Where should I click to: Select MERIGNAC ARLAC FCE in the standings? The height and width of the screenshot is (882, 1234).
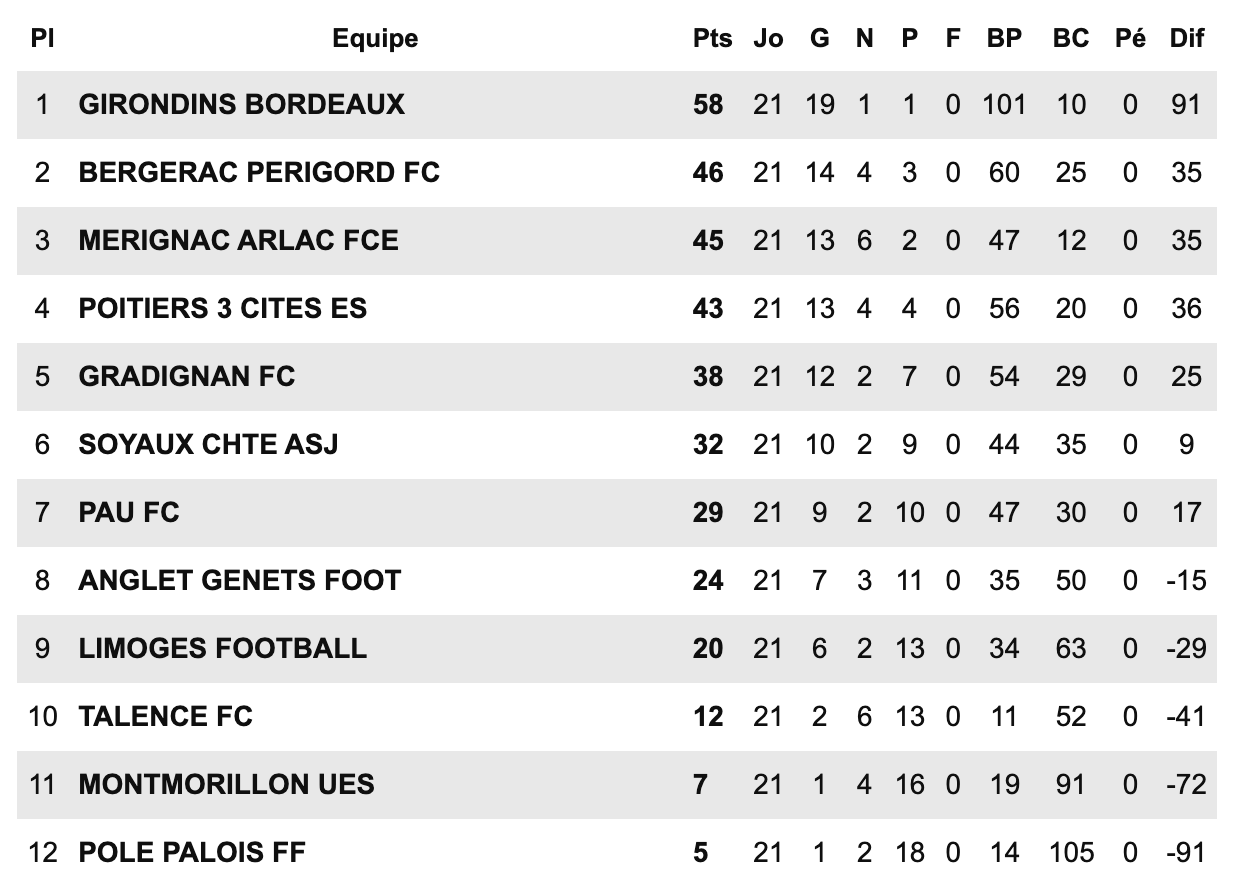pos(238,240)
